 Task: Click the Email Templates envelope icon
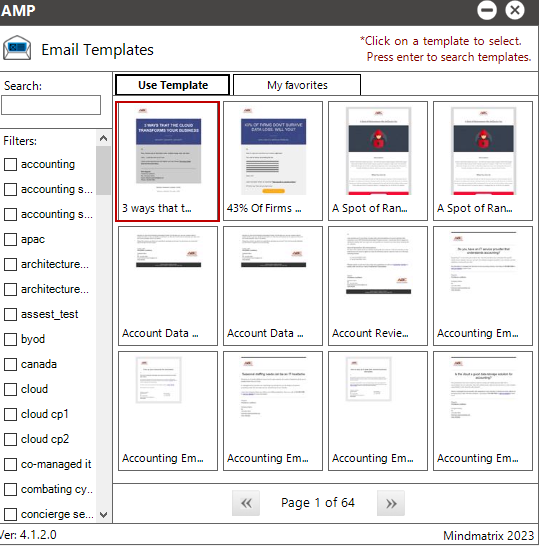pos(17,48)
